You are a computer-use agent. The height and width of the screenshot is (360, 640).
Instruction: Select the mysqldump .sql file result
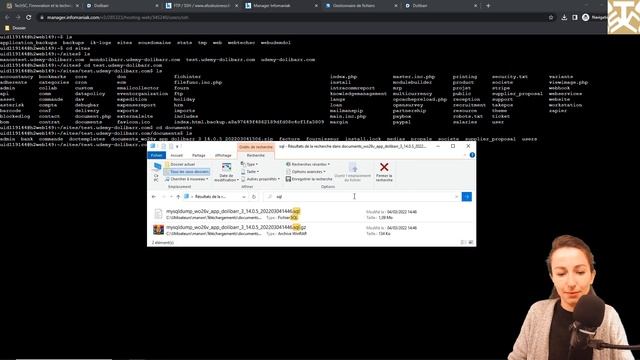coord(311,214)
